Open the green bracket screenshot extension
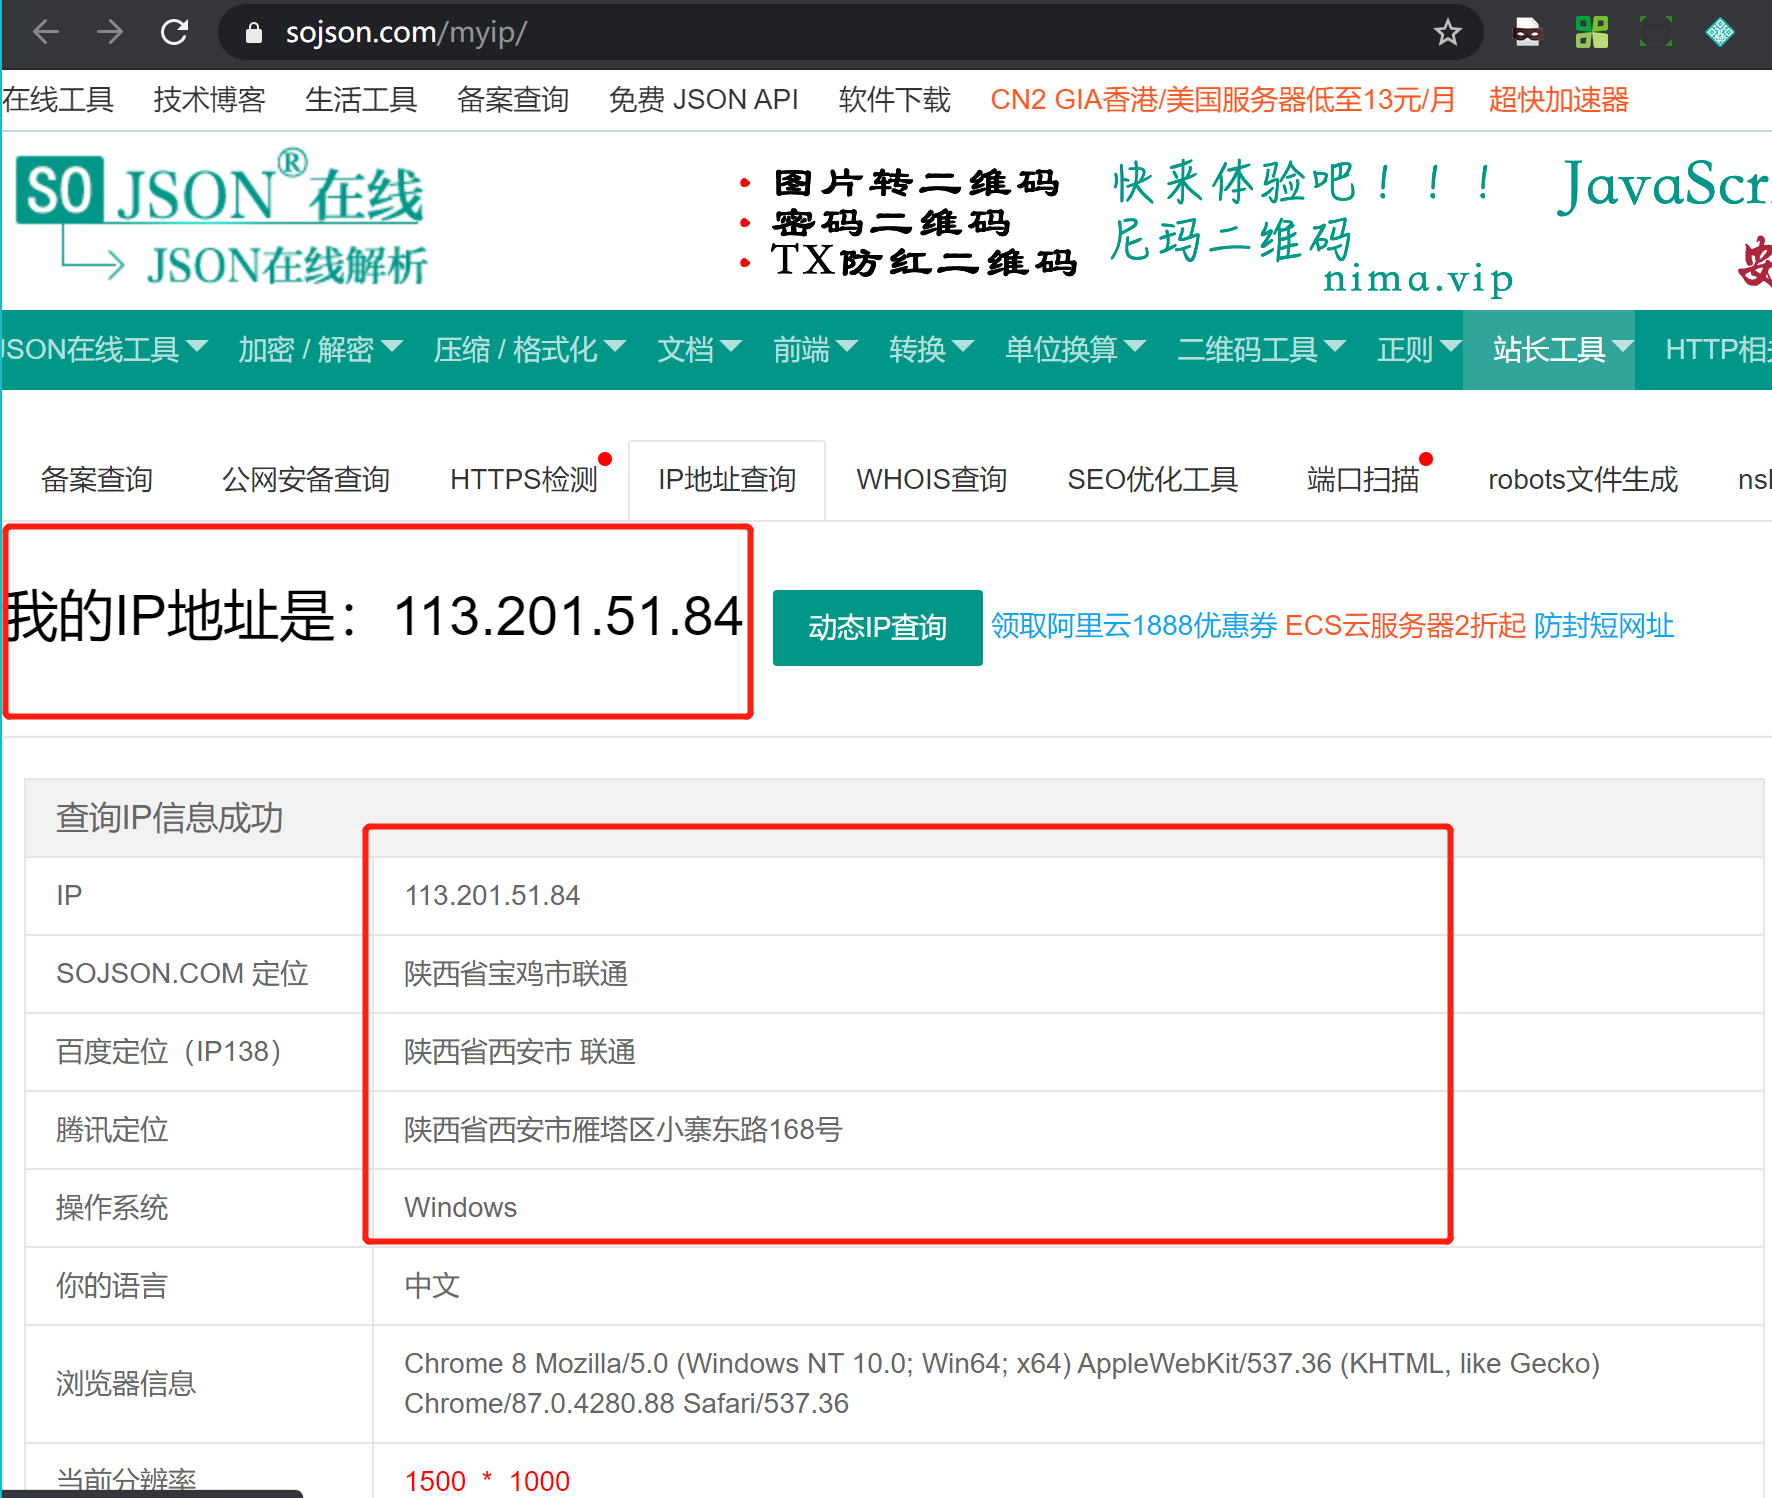 (1656, 32)
